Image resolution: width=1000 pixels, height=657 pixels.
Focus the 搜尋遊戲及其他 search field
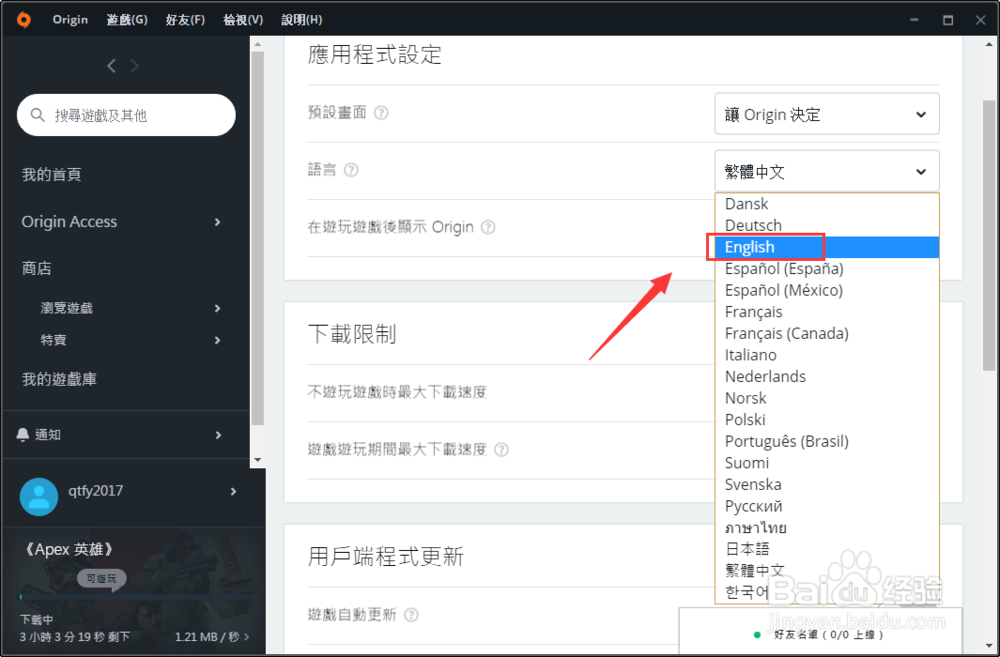point(126,115)
